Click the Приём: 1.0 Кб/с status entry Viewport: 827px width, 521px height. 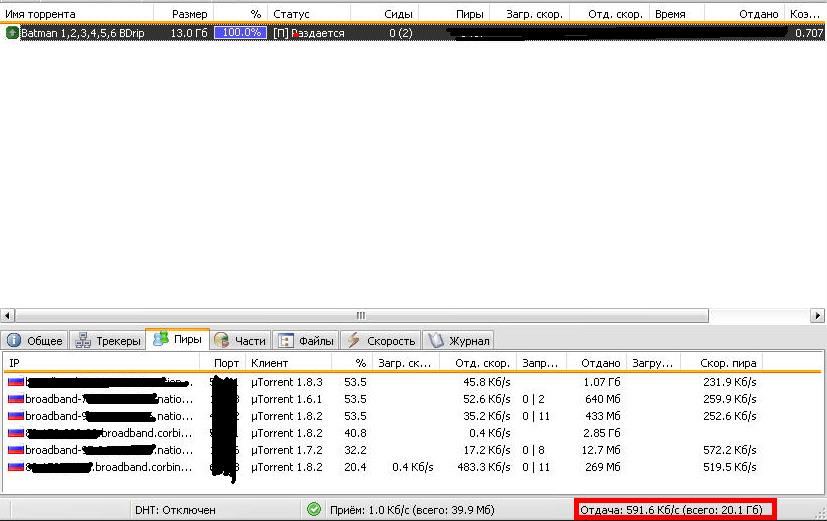(412, 510)
